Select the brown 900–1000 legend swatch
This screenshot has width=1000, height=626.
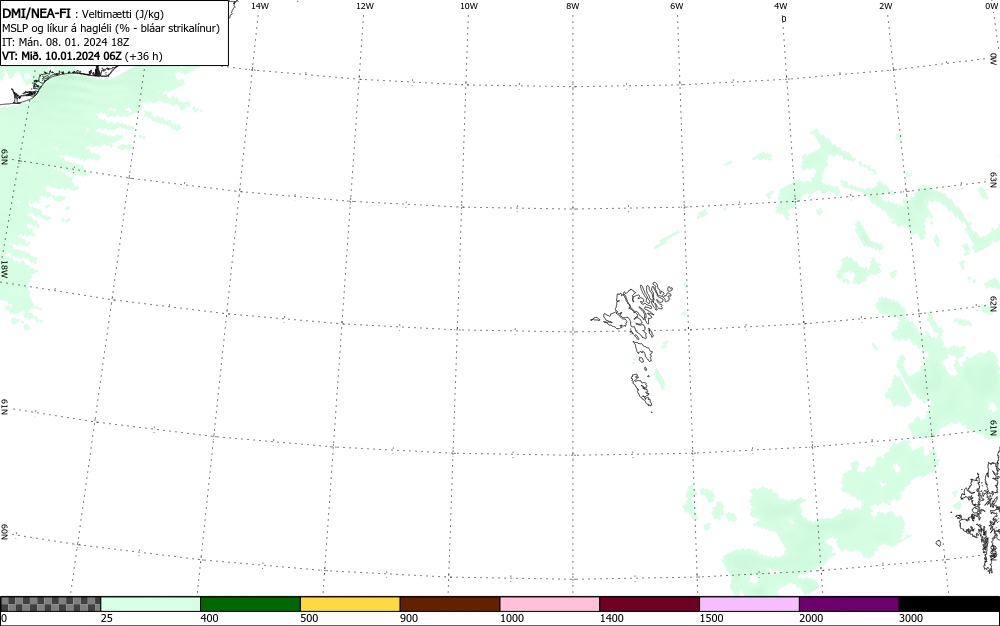click(450, 604)
